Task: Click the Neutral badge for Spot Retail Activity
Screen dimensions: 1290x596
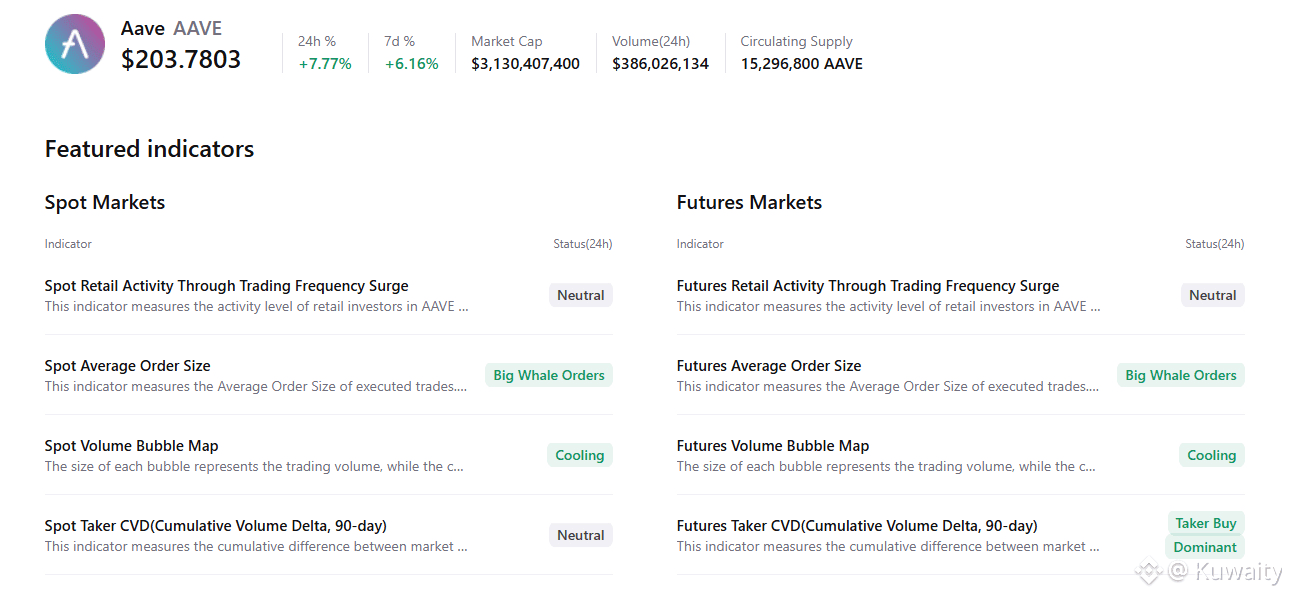Action: click(580, 295)
